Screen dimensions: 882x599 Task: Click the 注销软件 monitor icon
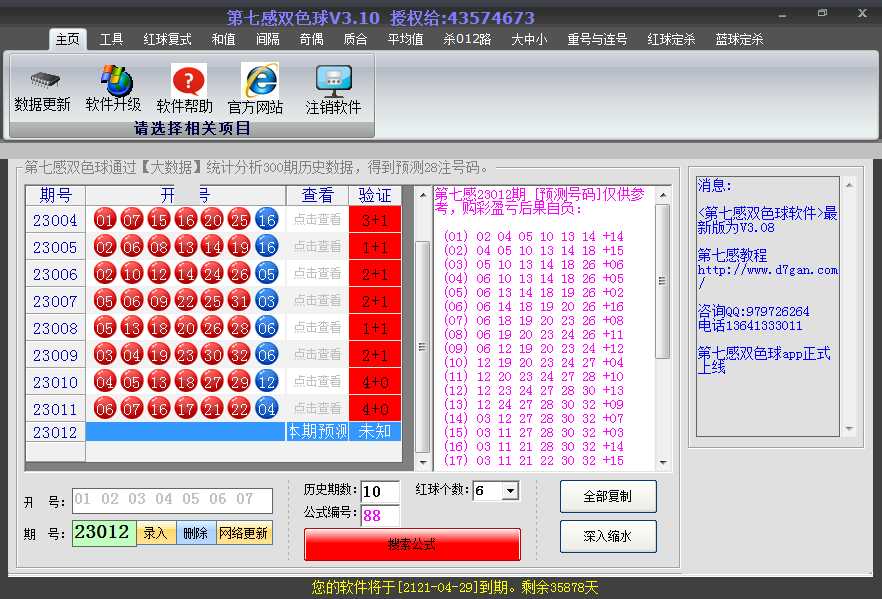(334, 80)
